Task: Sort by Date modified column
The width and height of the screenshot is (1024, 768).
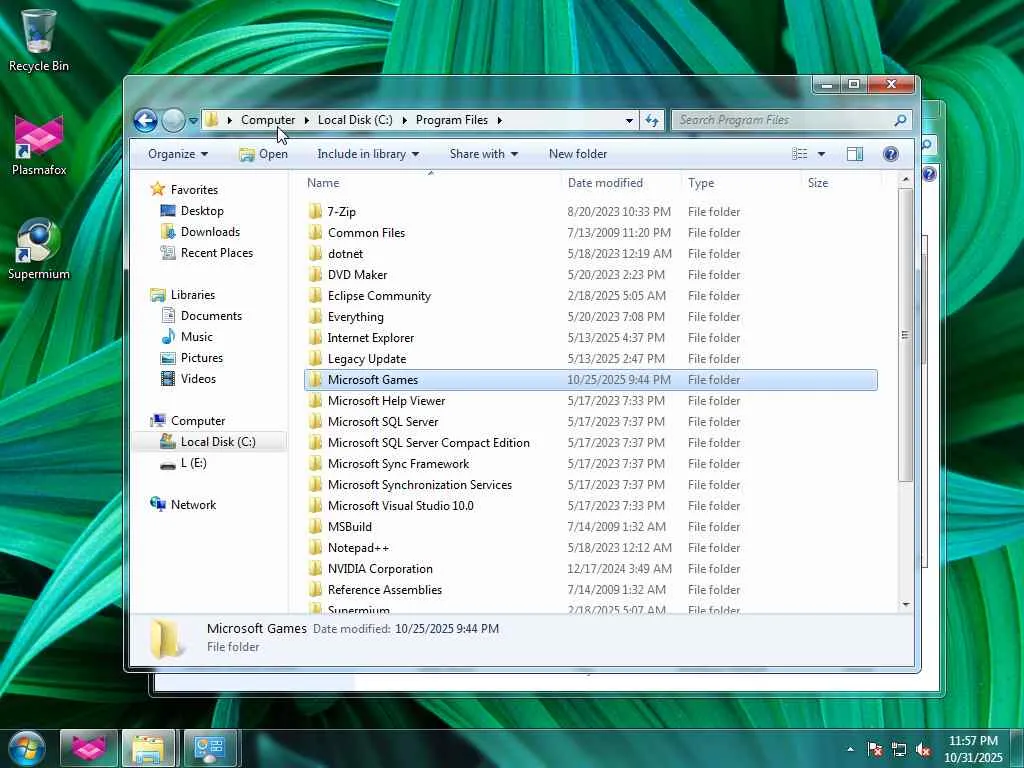Action: (x=620, y=183)
